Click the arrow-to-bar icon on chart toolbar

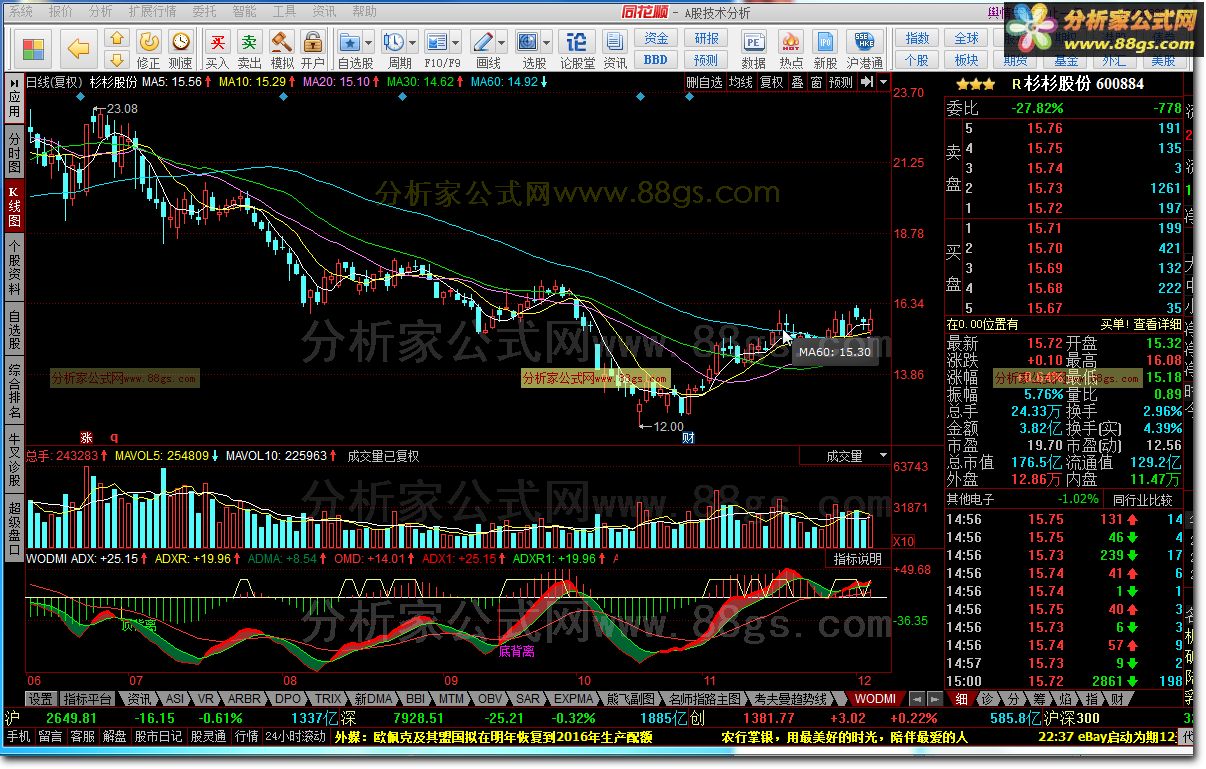point(867,82)
